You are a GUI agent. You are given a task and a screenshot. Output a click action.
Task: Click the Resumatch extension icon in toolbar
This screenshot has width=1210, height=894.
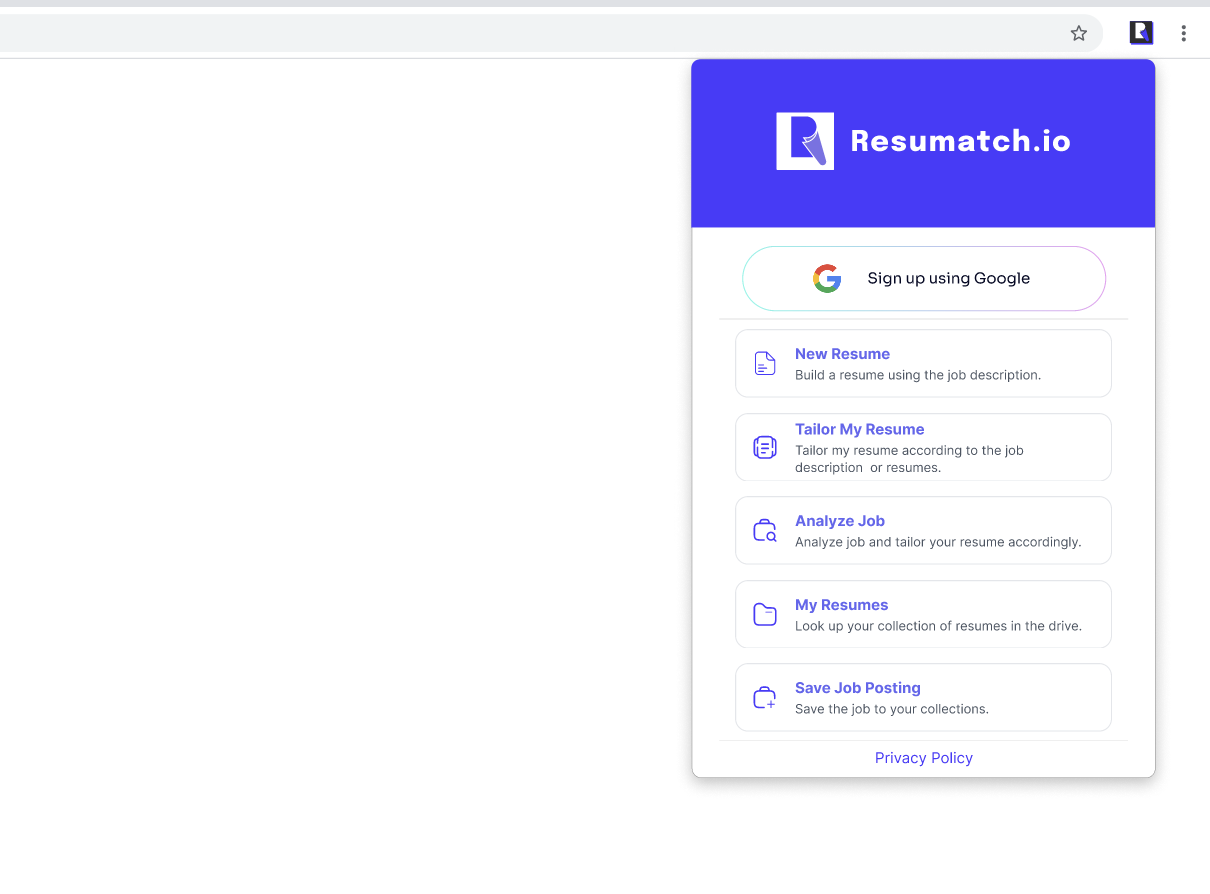(x=1141, y=33)
